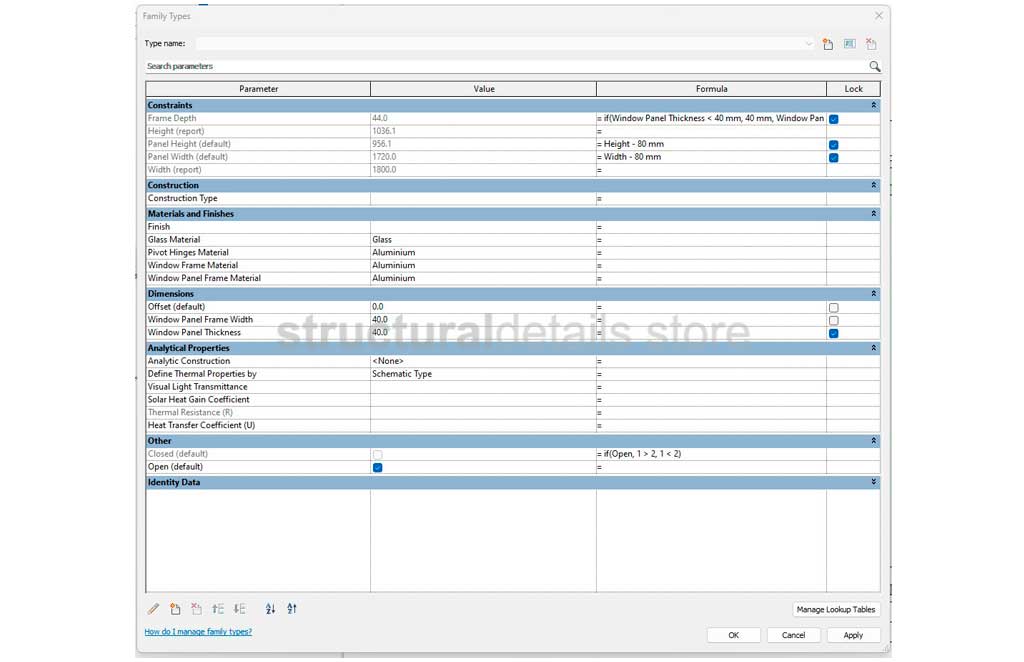Click the Parameter column header
This screenshot has width=1024, height=662.
[x=258, y=89]
